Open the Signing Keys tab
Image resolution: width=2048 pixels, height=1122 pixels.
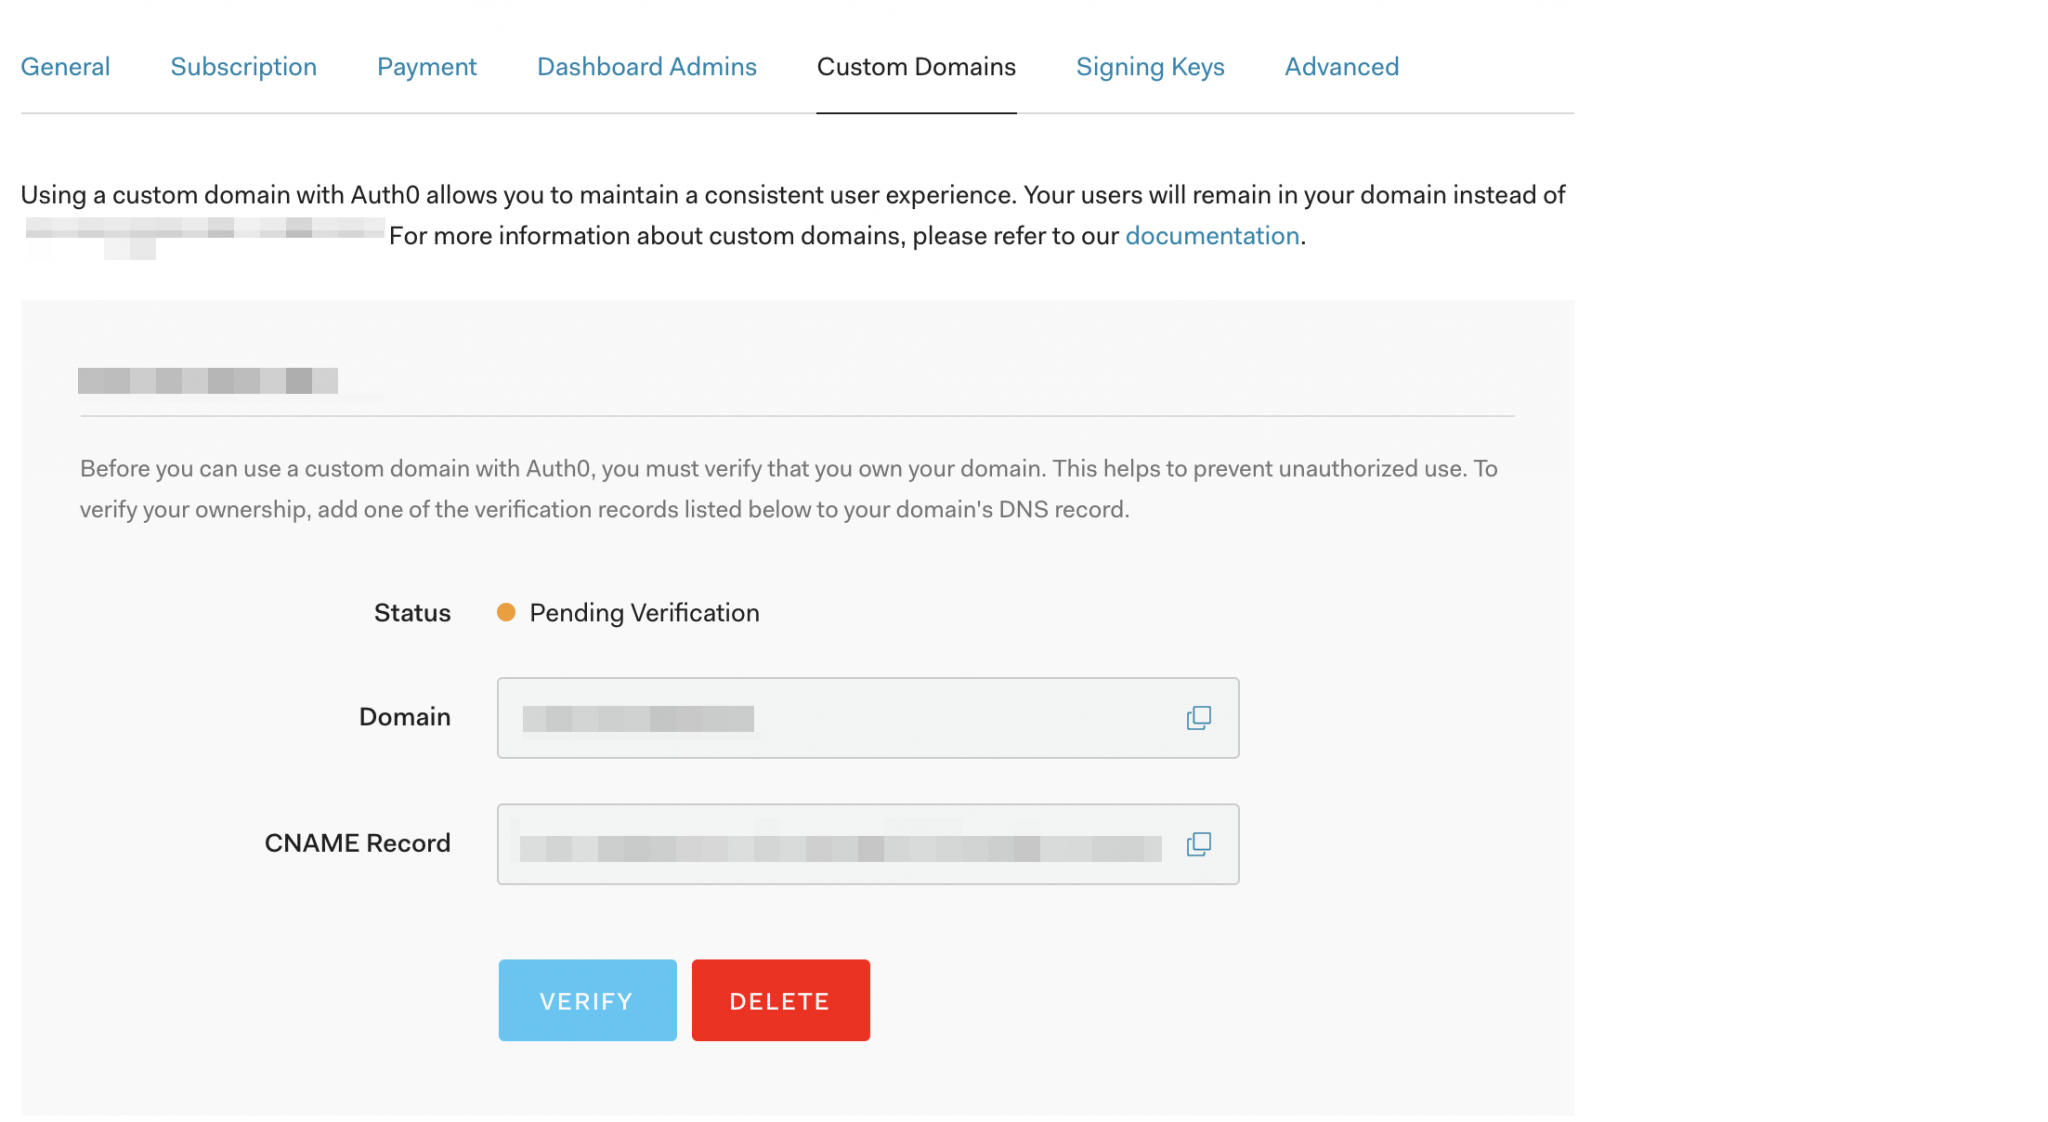point(1150,66)
